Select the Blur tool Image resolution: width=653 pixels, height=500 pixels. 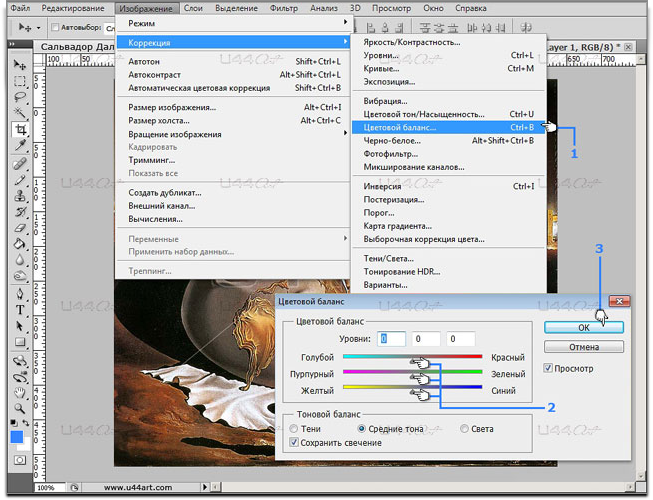20,260
